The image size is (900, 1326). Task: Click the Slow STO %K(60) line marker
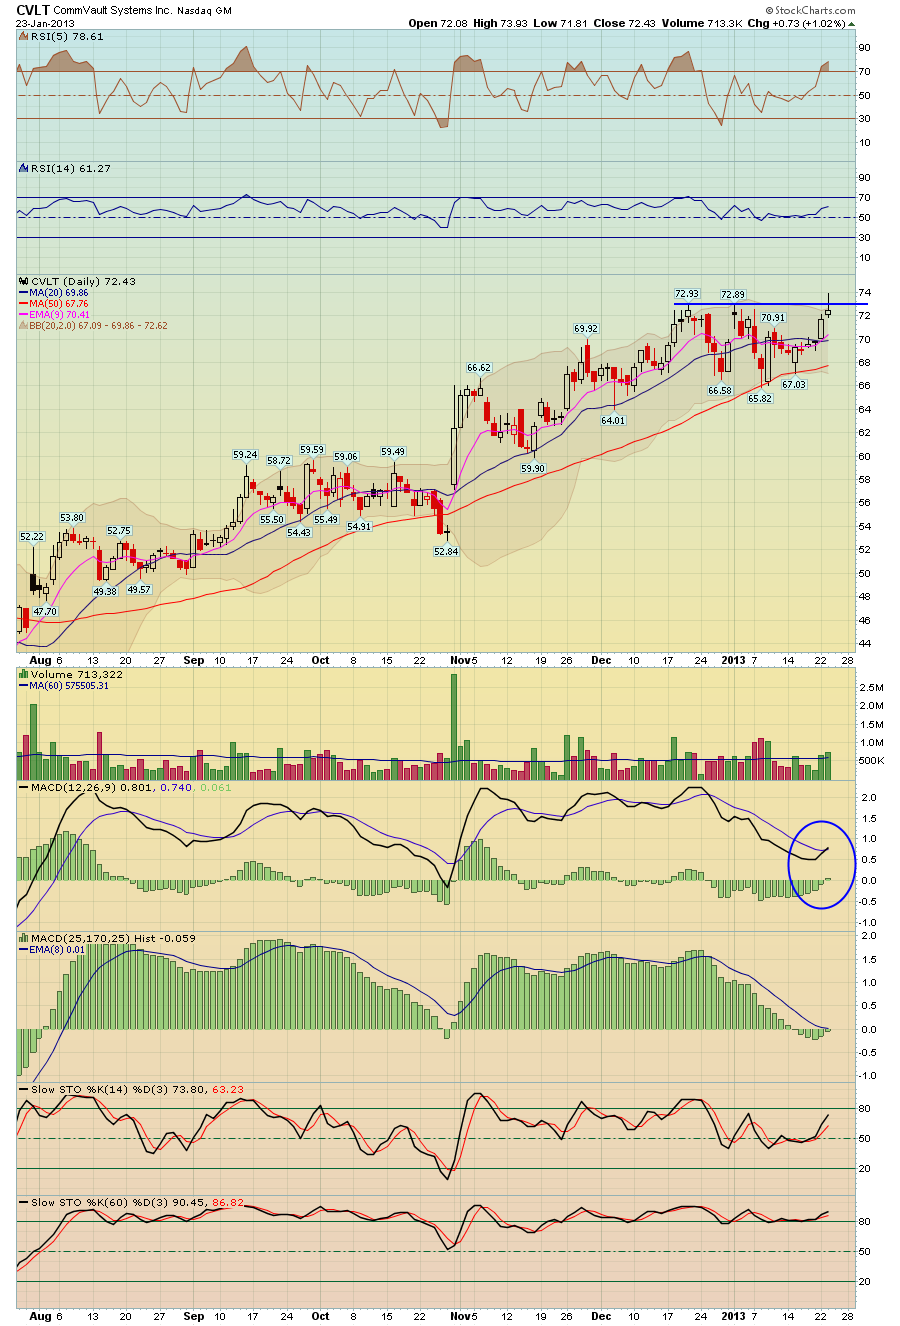click(24, 1202)
